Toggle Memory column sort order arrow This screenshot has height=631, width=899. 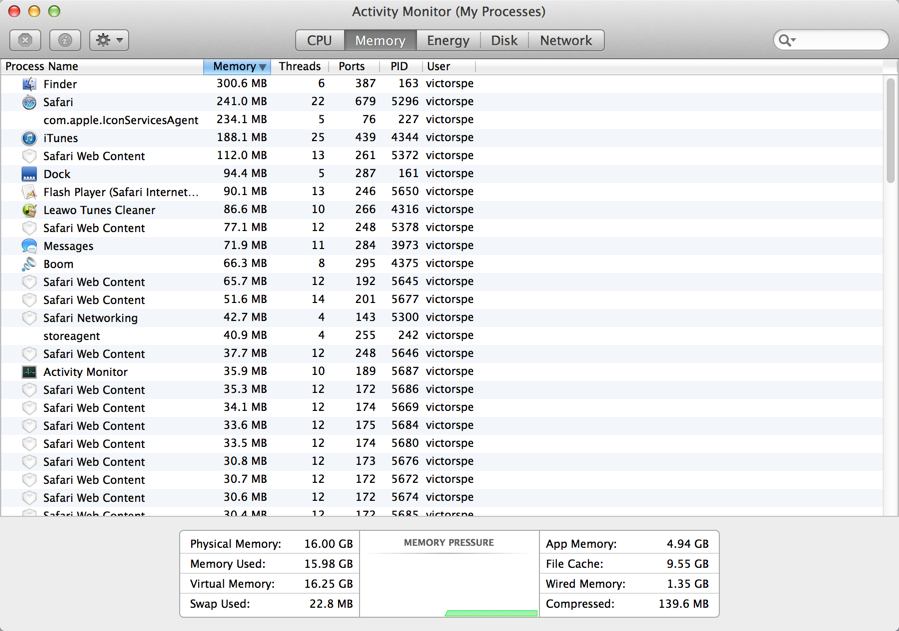(263, 67)
